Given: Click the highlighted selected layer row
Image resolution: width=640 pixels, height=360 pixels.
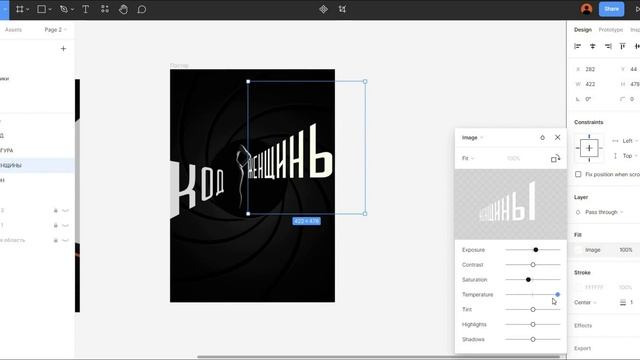Looking at the screenshot, I should 37,165.
